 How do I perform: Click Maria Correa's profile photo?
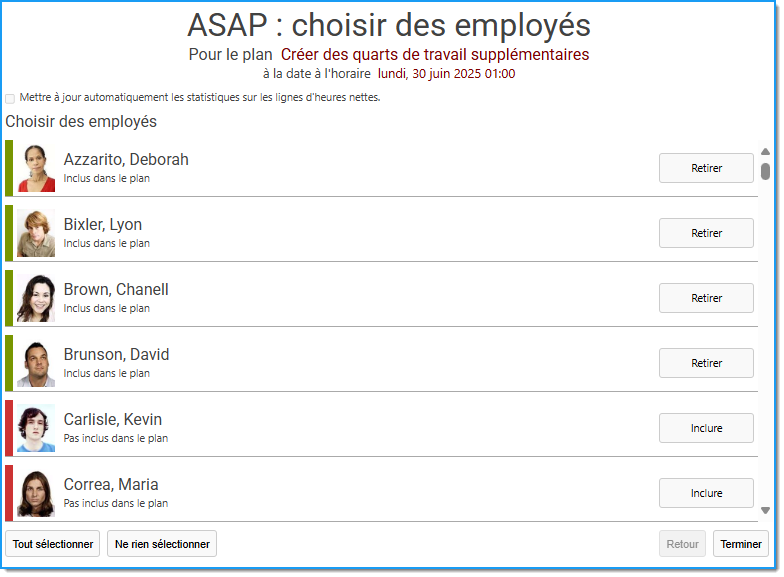[36, 493]
